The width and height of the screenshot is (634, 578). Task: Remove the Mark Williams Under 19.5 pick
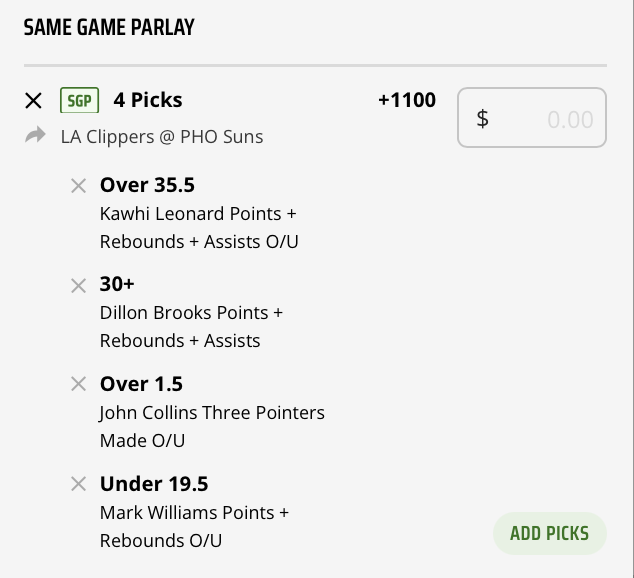78,484
